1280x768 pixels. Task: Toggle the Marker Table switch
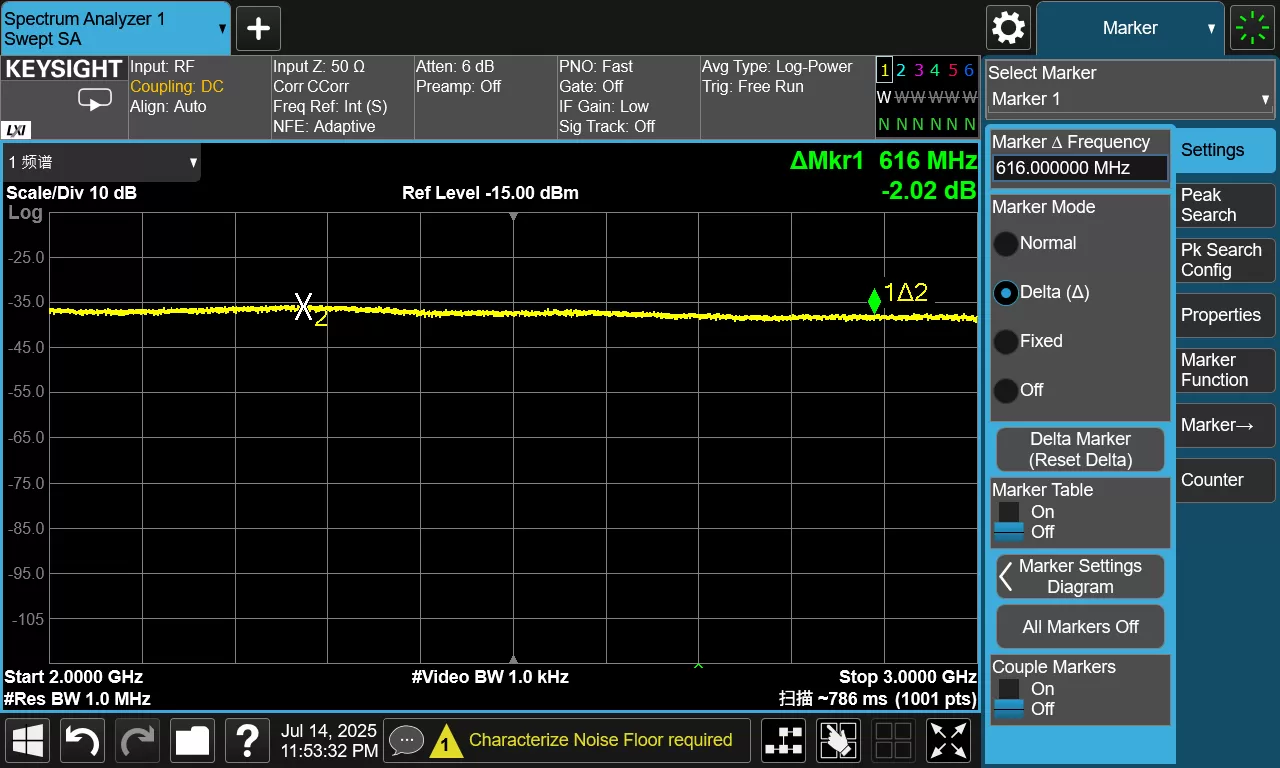pos(1009,522)
